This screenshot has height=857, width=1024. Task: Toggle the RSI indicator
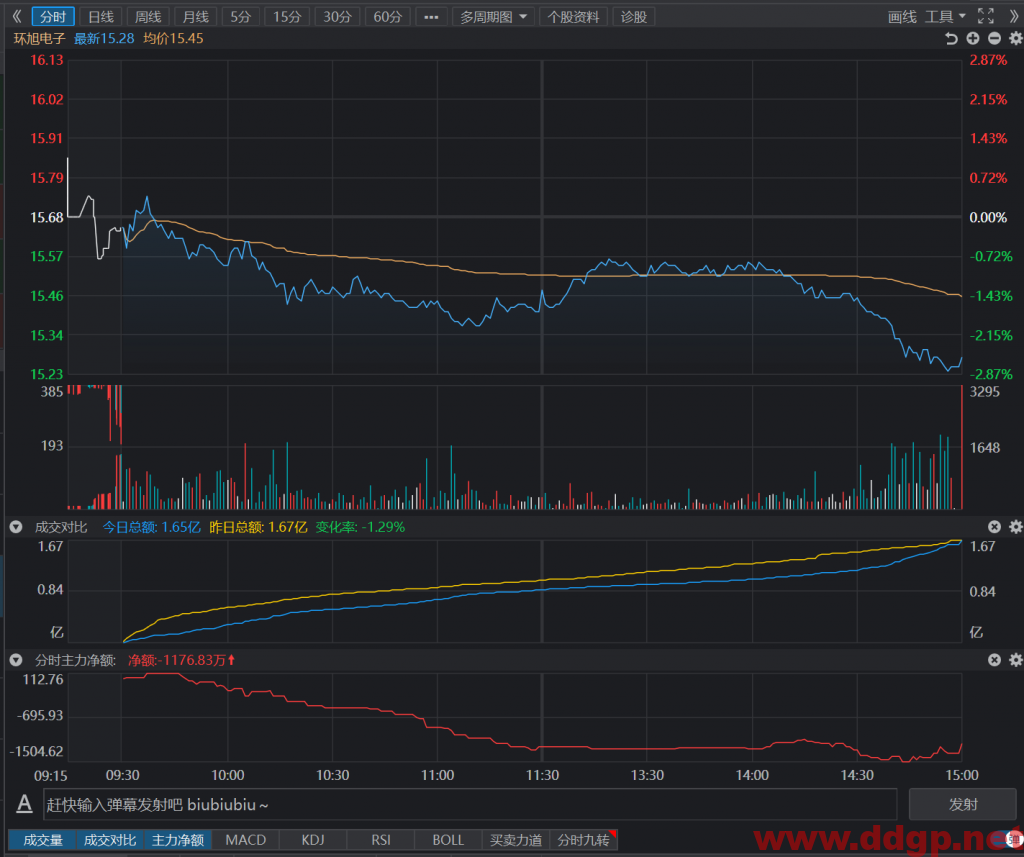coord(381,839)
